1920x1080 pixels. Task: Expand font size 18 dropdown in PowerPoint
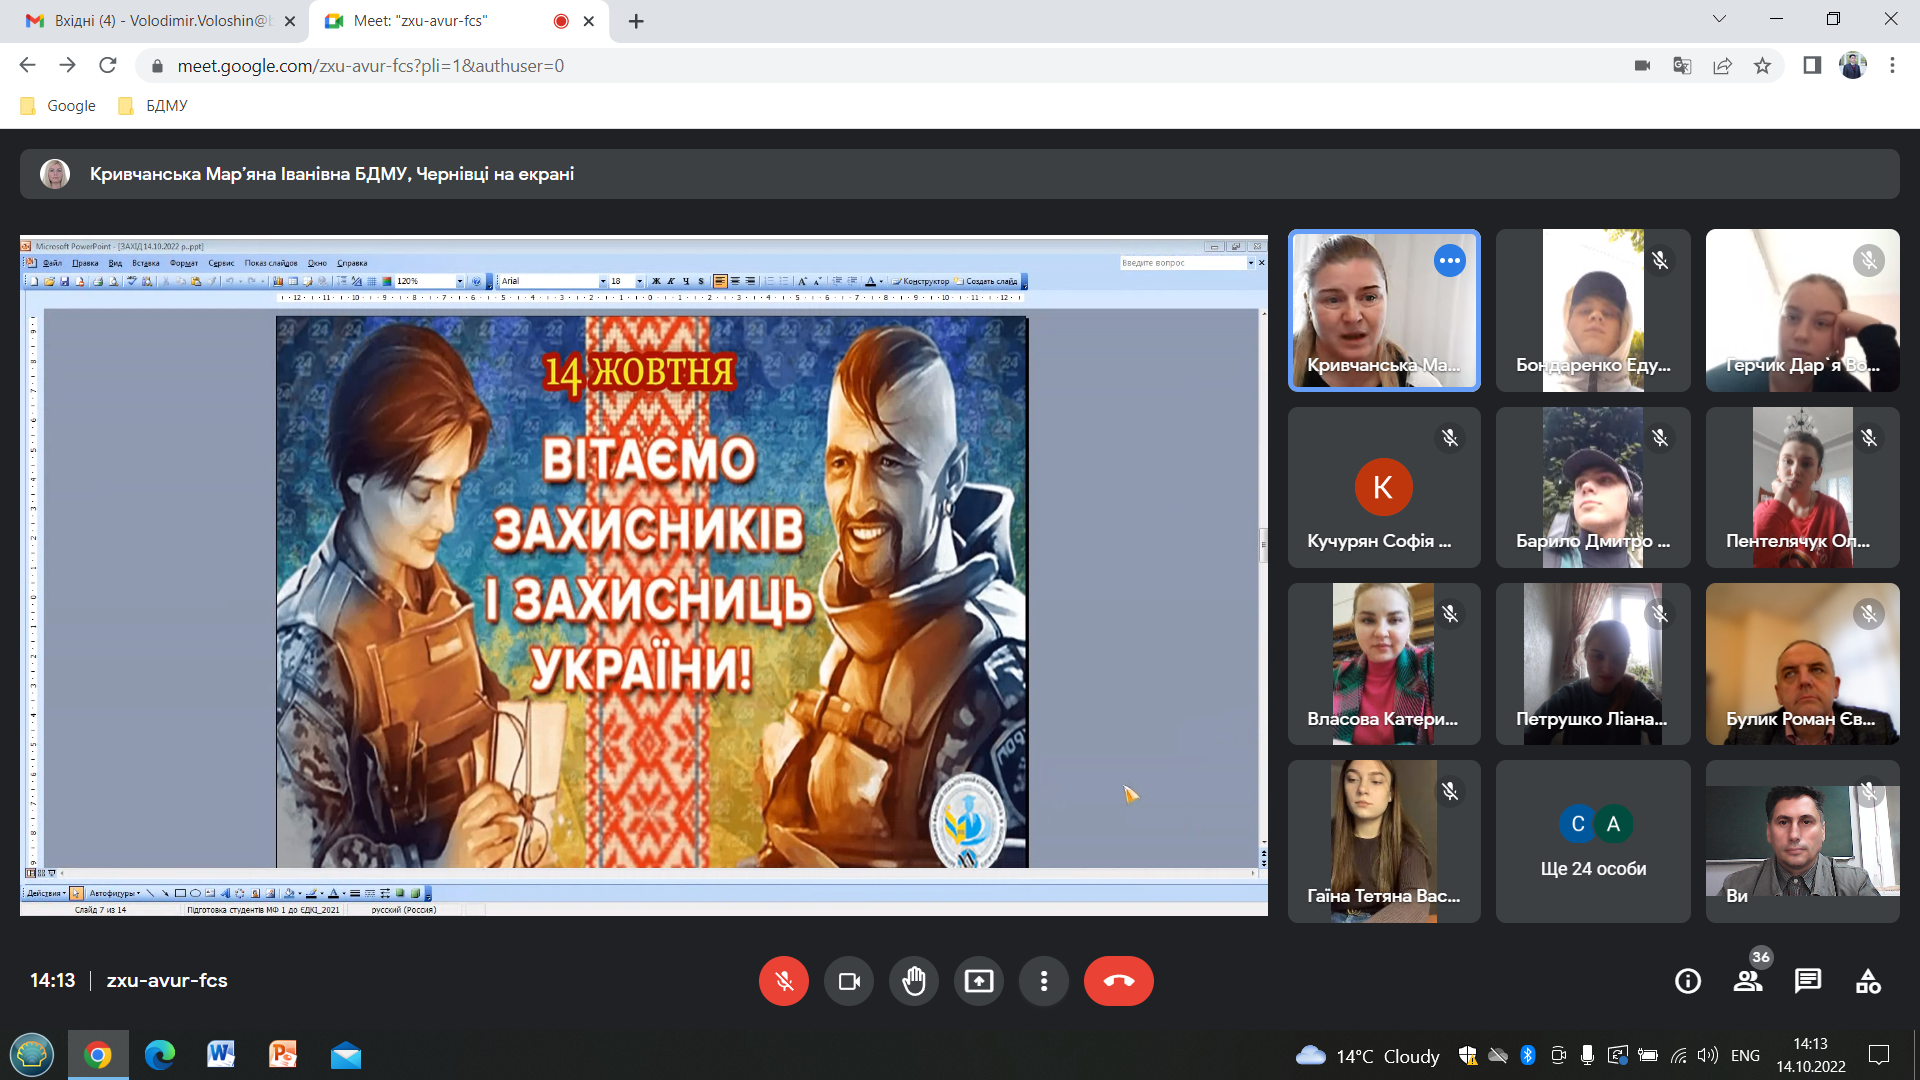pyautogui.click(x=640, y=282)
